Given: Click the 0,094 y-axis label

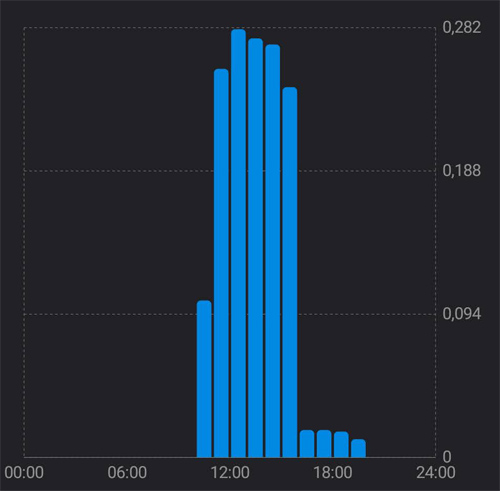Looking at the screenshot, I should pos(462,314).
